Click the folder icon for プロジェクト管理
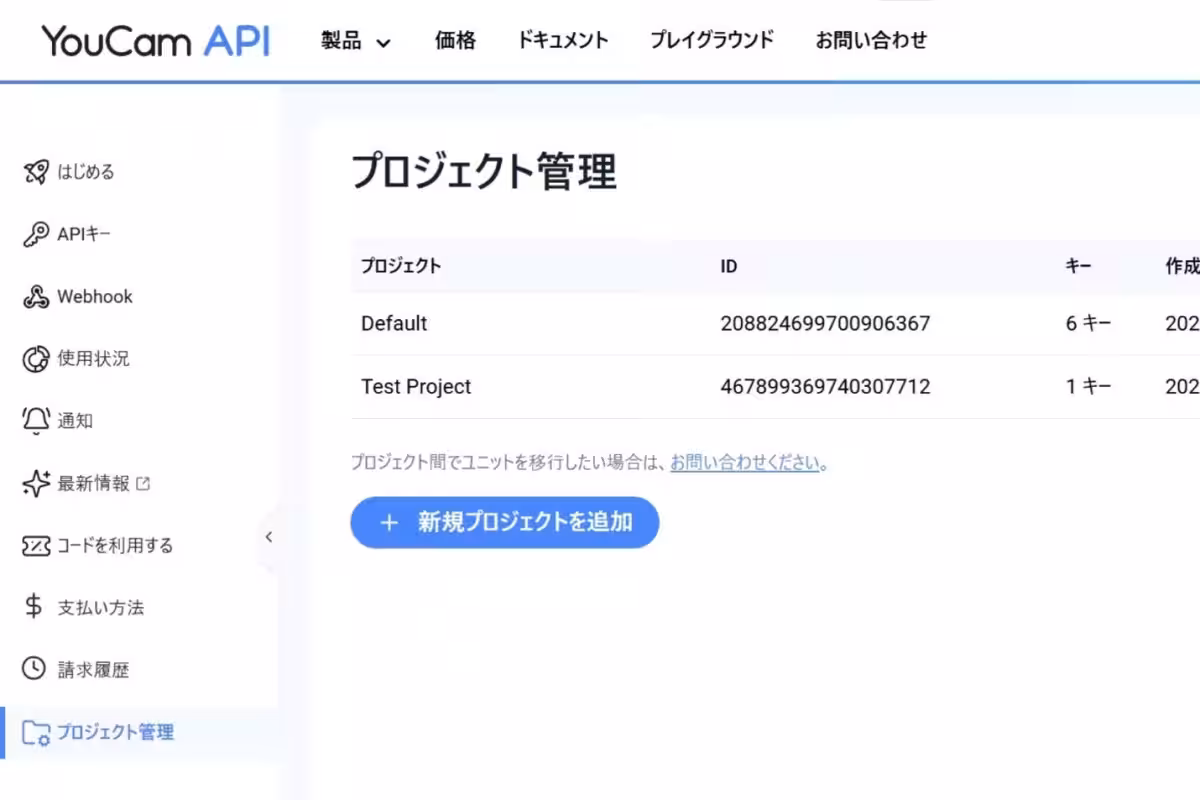The height and width of the screenshot is (800, 1200). click(x=35, y=732)
